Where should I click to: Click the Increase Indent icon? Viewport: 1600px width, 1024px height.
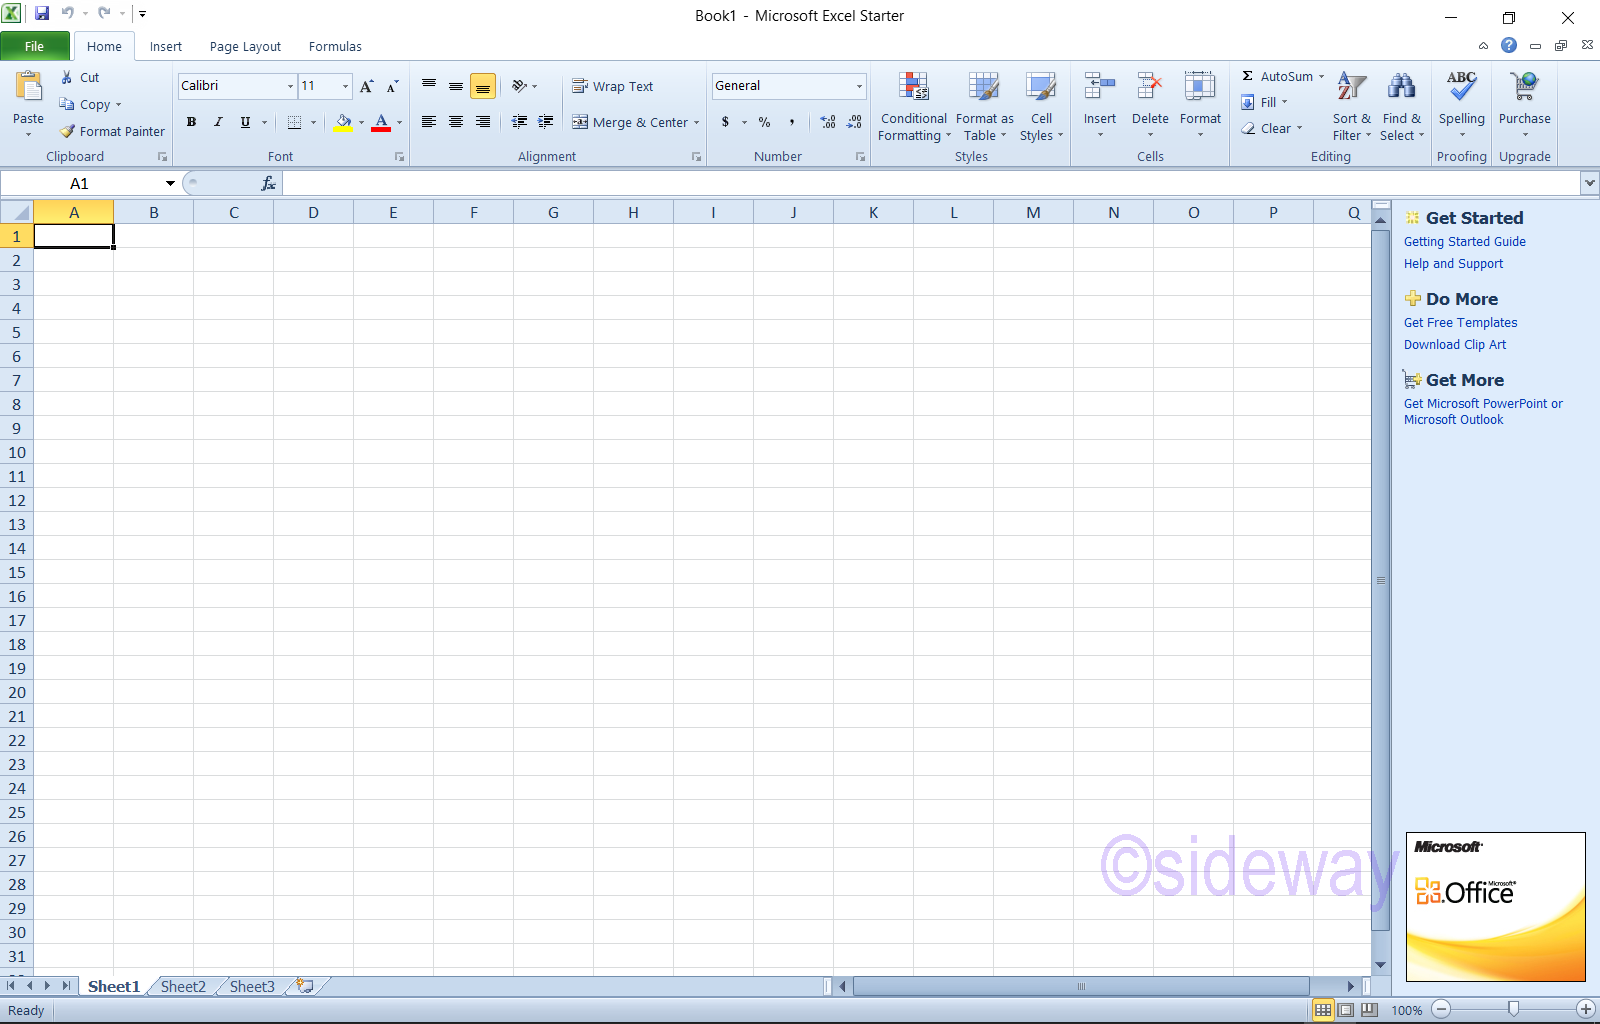tap(545, 122)
